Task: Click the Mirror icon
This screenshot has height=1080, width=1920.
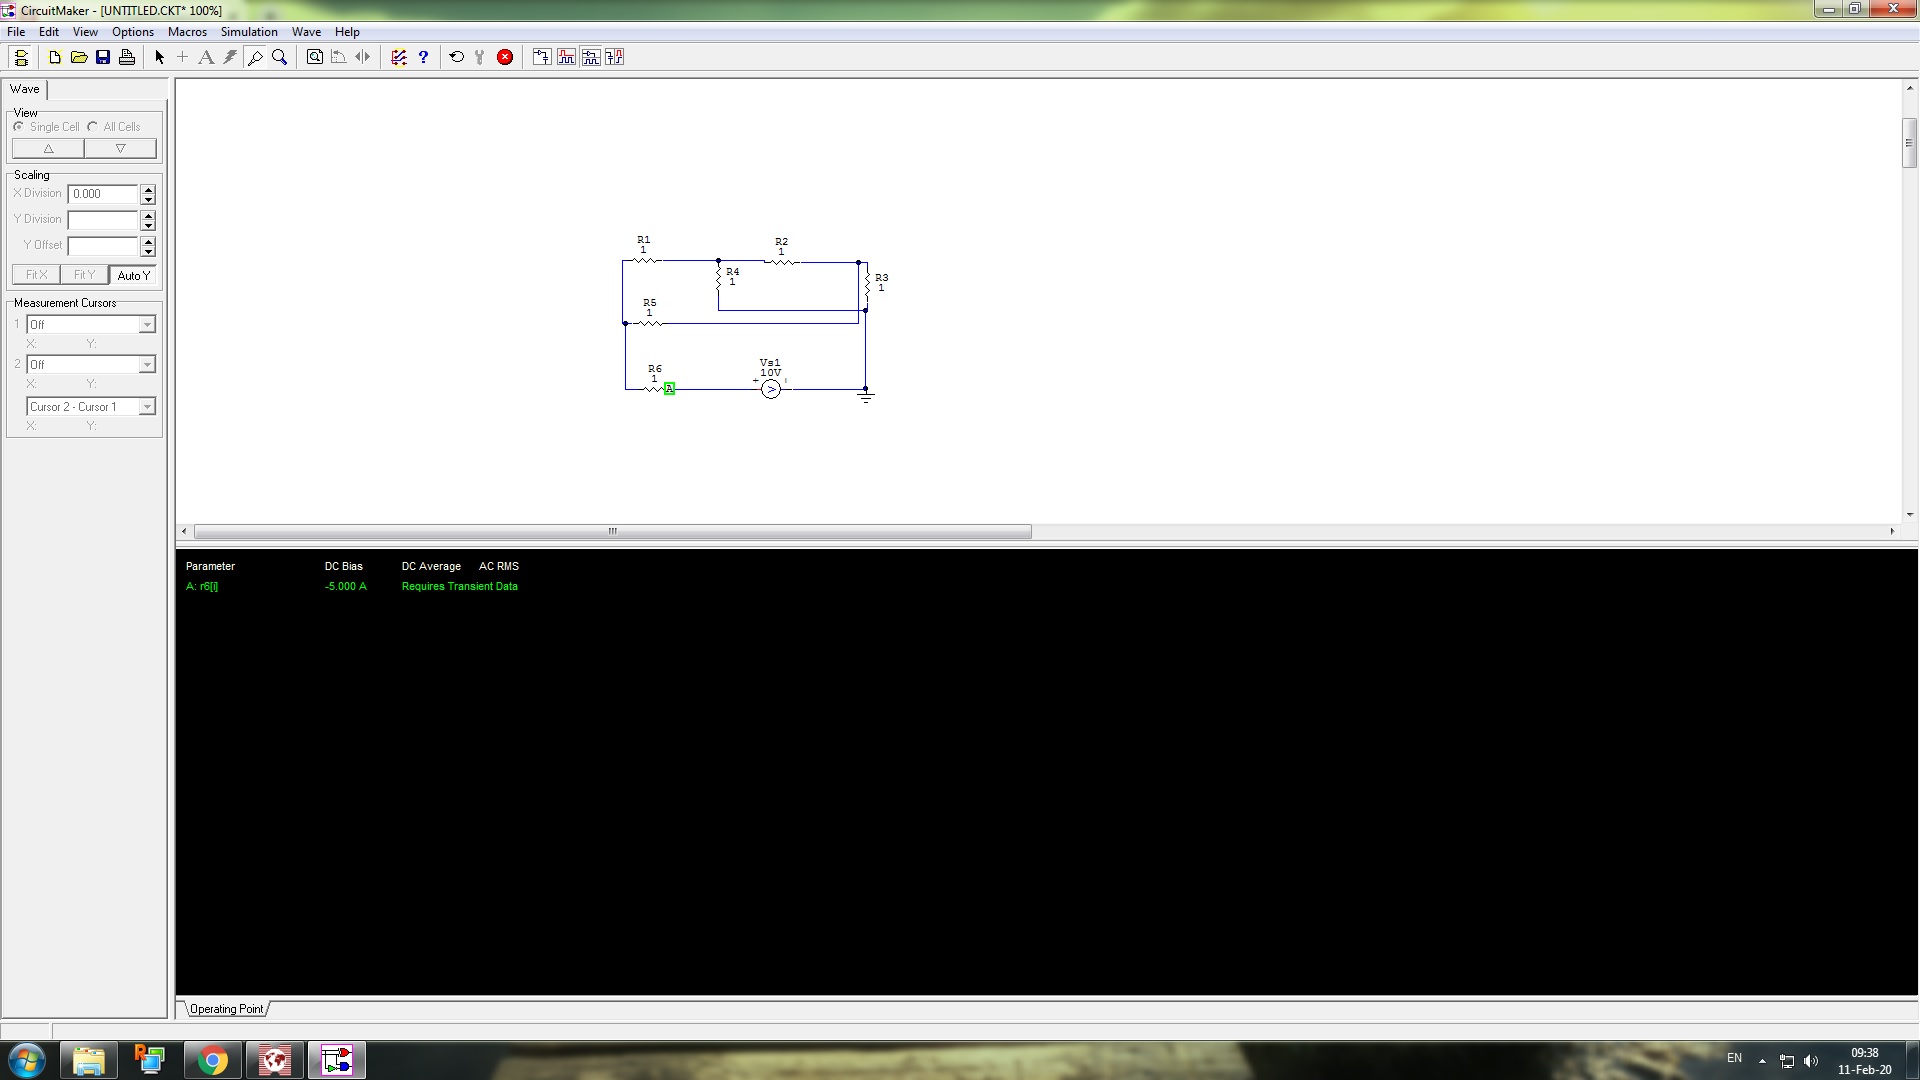Action: [363, 57]
